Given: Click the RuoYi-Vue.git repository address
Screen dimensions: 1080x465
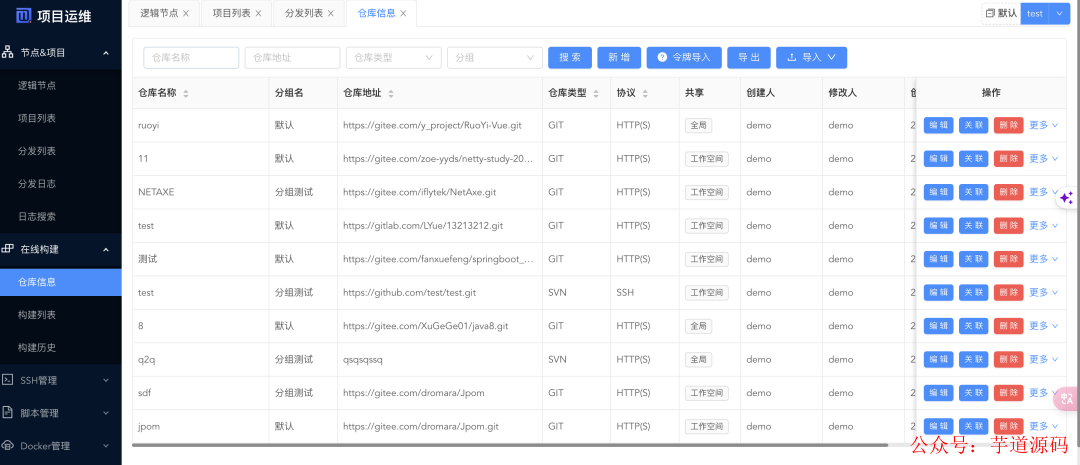Looking at the screenshot, I should click(432, 125).
